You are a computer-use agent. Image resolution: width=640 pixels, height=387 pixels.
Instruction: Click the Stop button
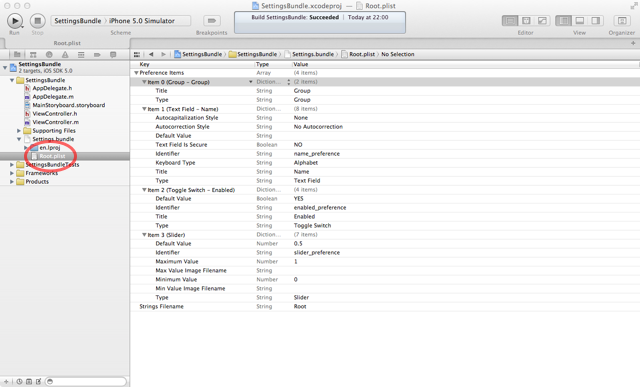pos(38,20)
